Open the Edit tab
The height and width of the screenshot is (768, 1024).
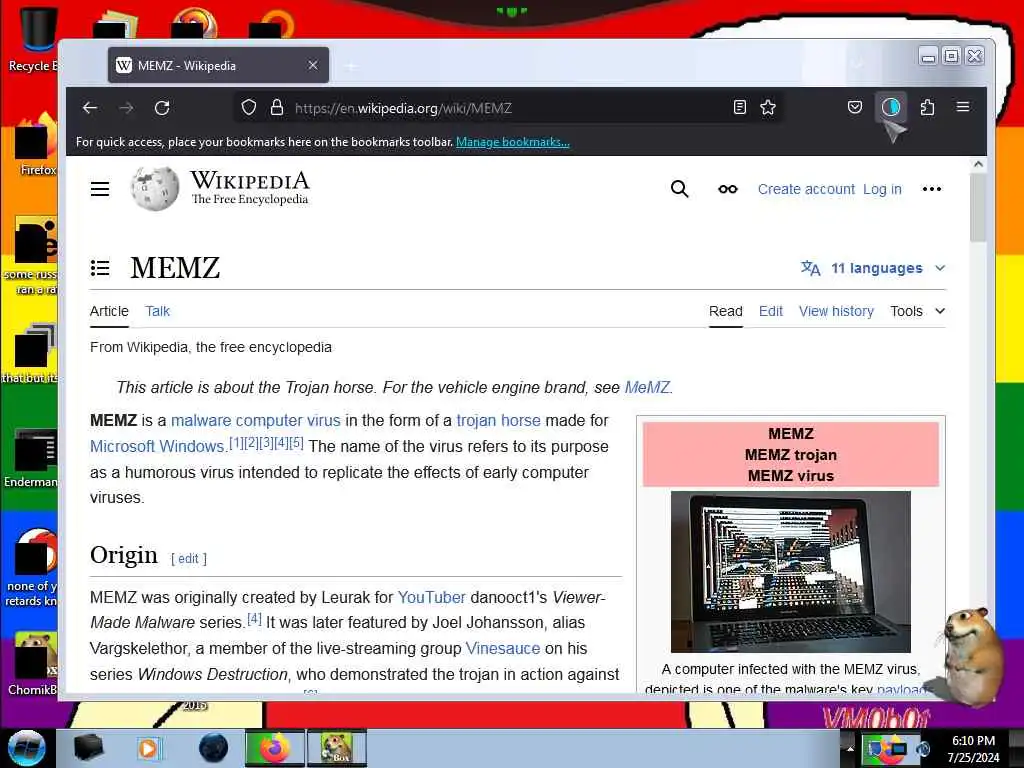(771, 312)
